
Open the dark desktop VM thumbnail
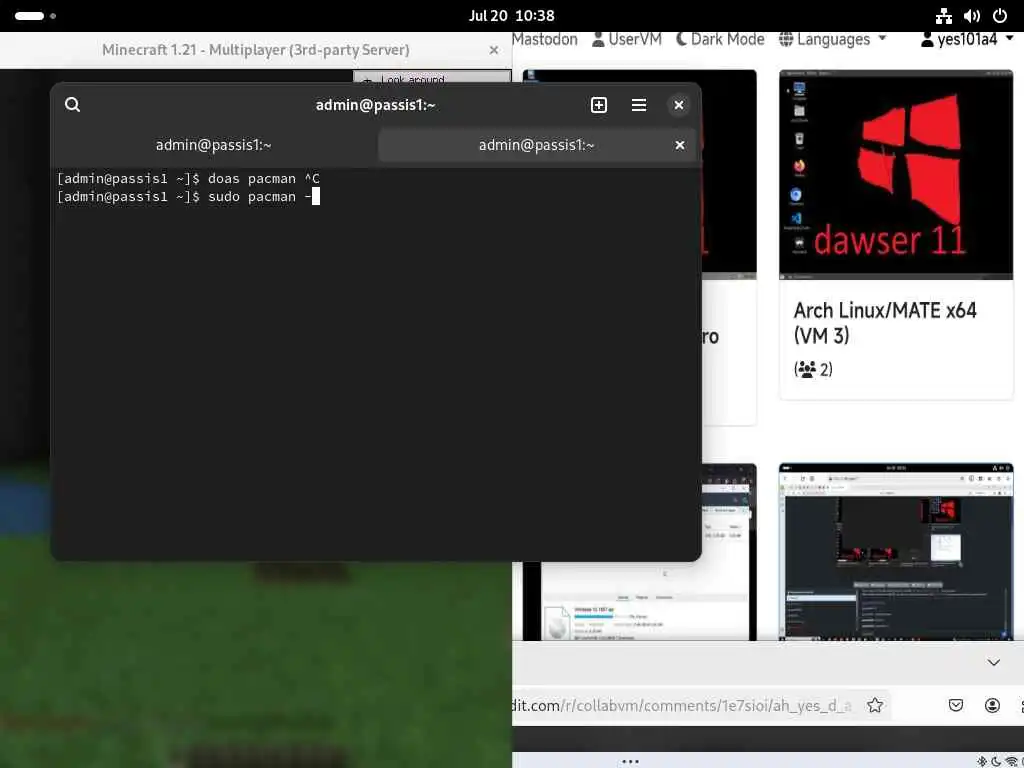[896, 552]
